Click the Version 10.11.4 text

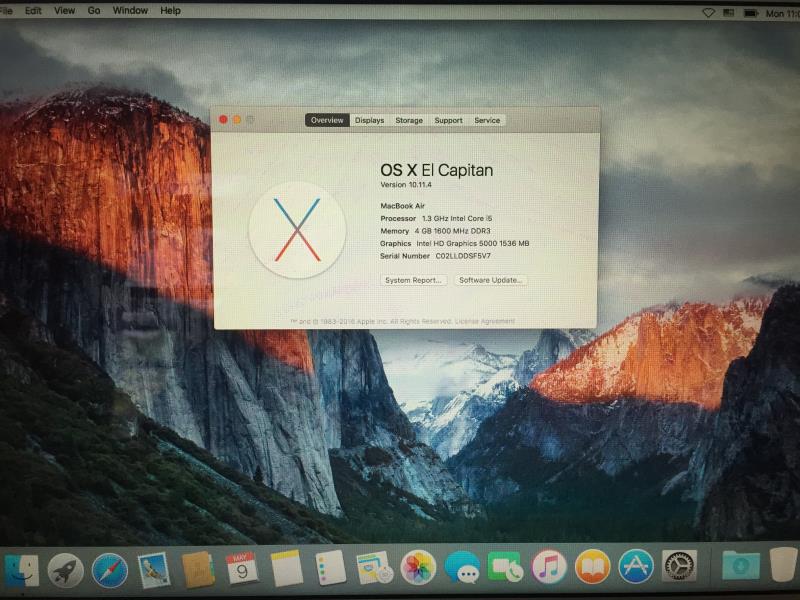pos(406,185)
